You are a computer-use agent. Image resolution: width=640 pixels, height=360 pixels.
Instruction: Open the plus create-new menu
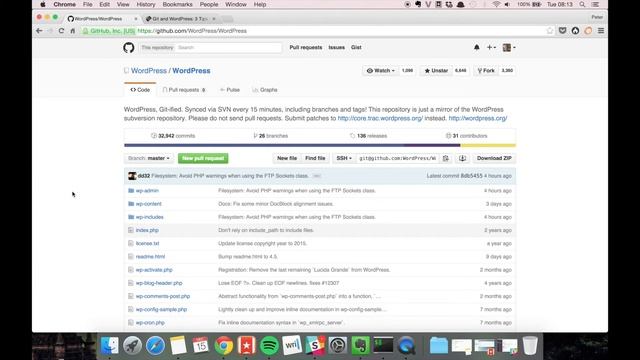coord(491,47)
